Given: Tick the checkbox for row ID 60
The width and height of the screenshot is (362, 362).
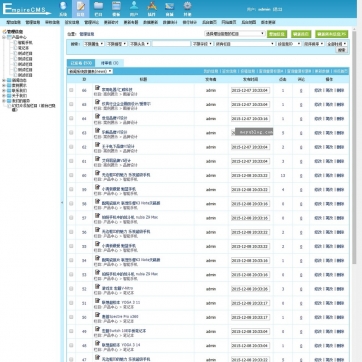Looking at the screenshot, I should [71, 175].
